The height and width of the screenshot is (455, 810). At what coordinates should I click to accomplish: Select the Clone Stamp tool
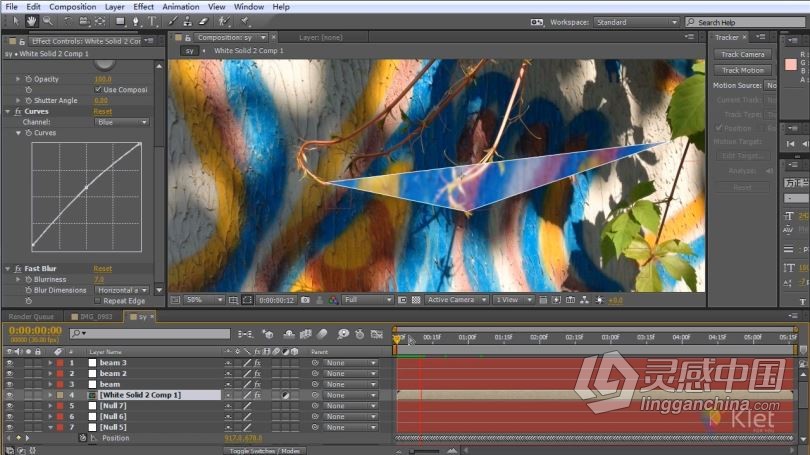tap(188, 21)
